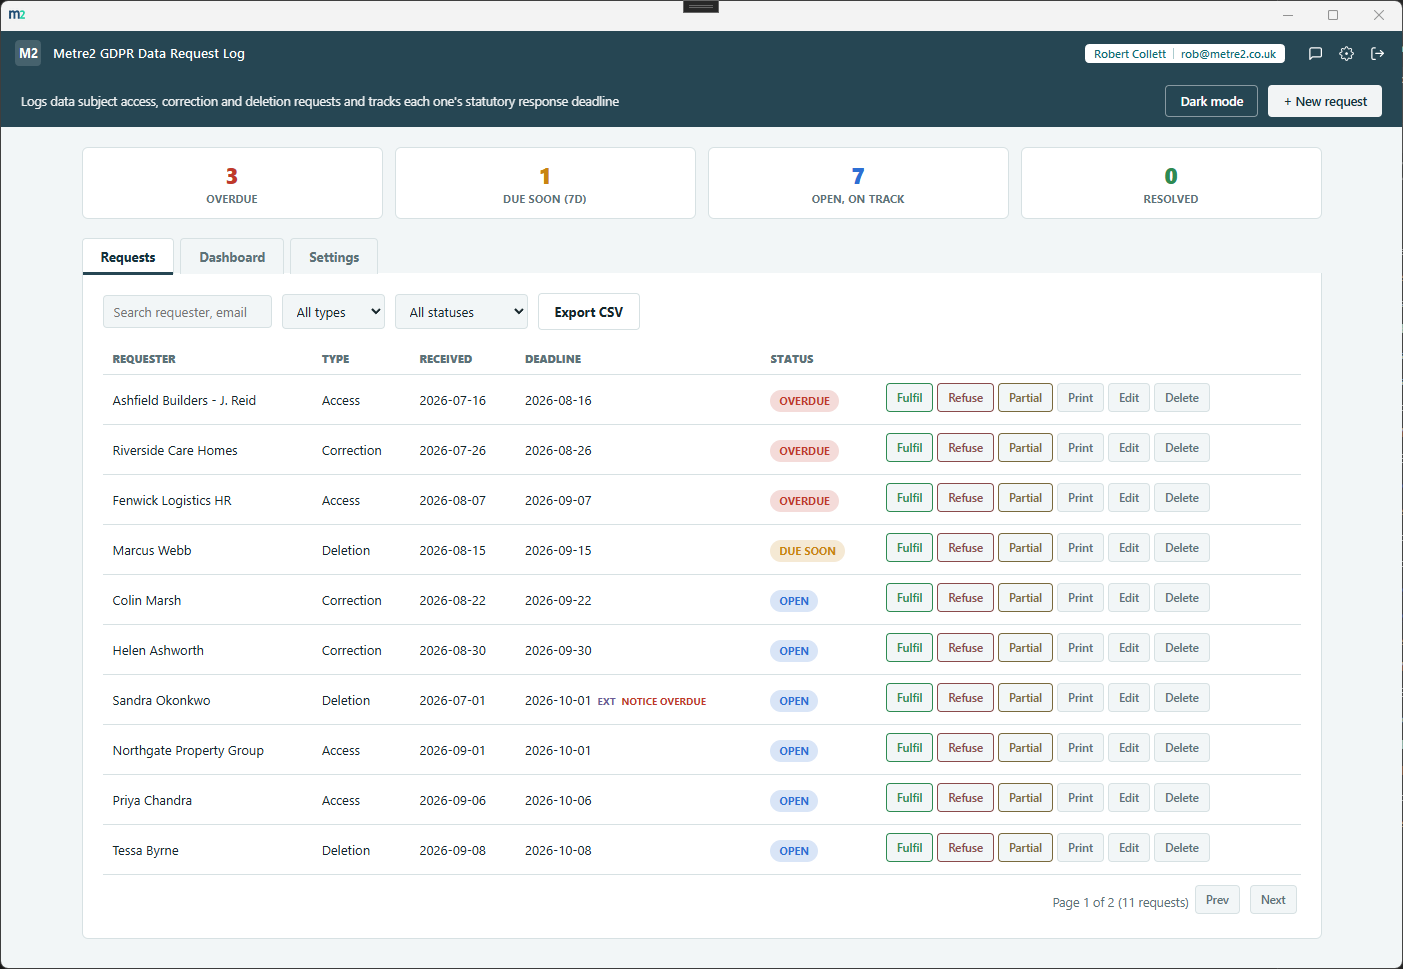Screen dimensions: 1403x969
Task: Switch to the Settings tab
Action: point(334,257)
